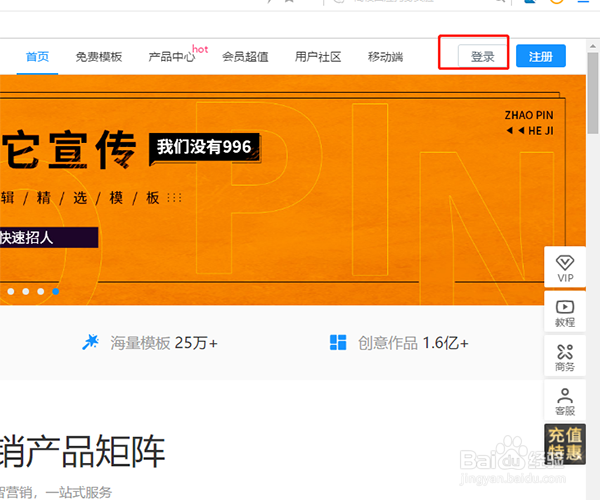The image size is (600, 500).
Task: Click the 创意作品 grid icon
Action: (x=338, y=342)
